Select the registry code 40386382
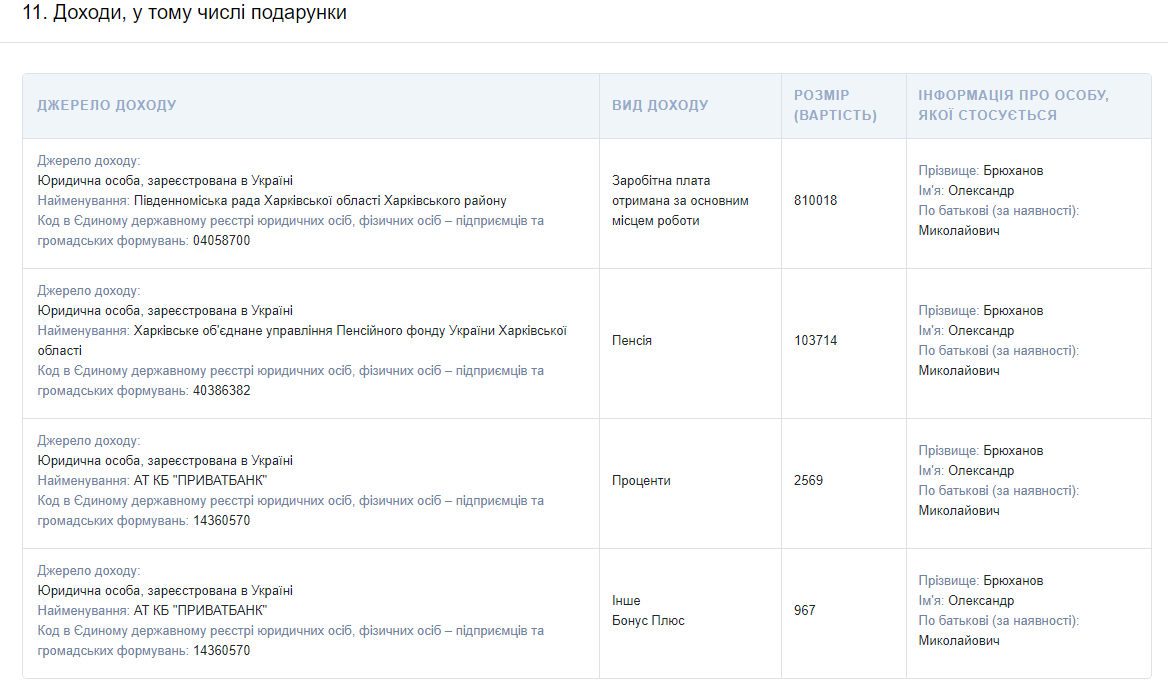This screenshot has height=691, width=1168. (x=221, y=390)
